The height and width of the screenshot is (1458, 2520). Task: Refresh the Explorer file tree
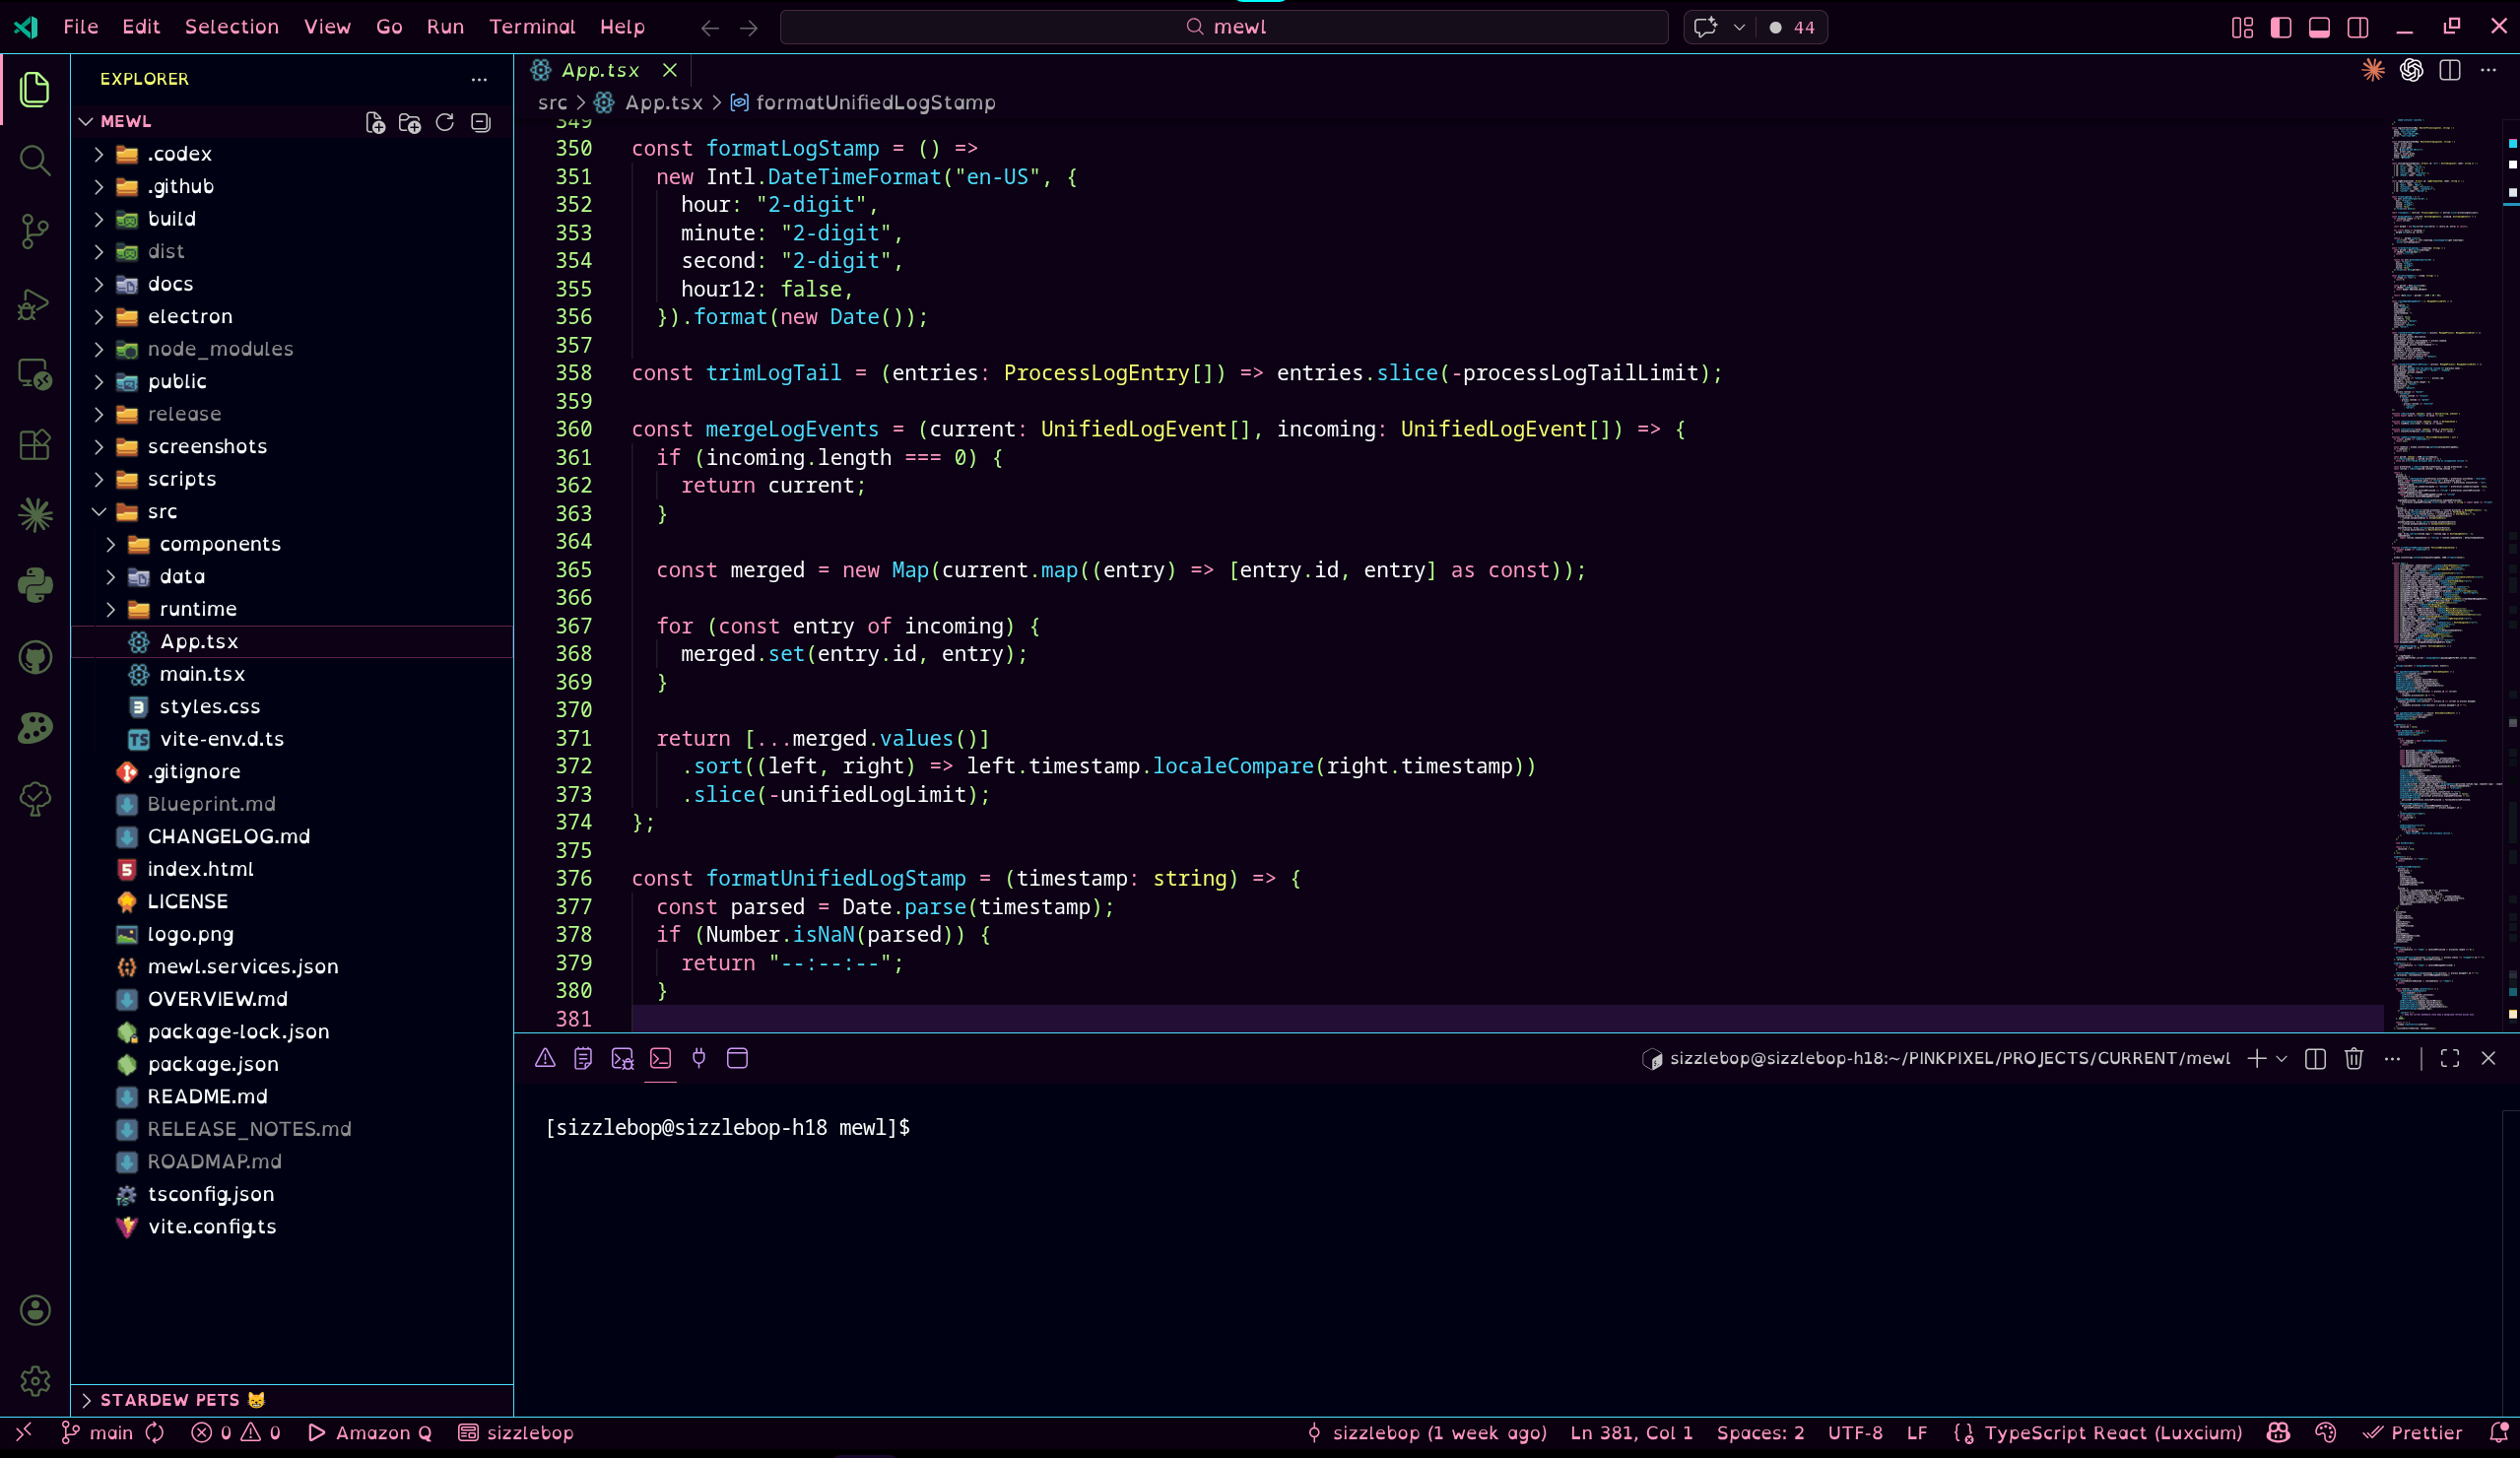tap(445, 122)
